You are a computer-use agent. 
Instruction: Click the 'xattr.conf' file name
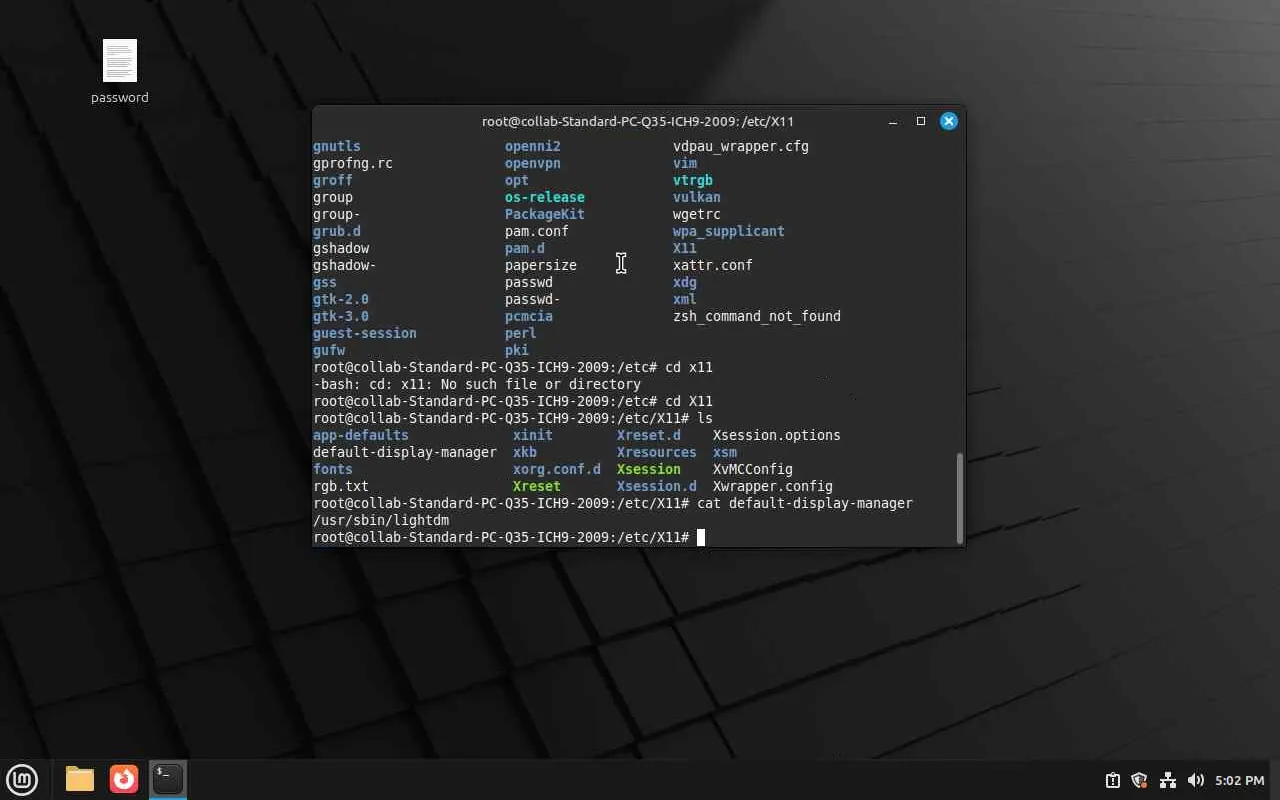pos(713,265)
